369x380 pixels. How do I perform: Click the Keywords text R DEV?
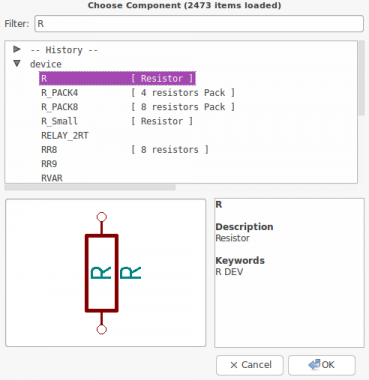pos(229,272)
